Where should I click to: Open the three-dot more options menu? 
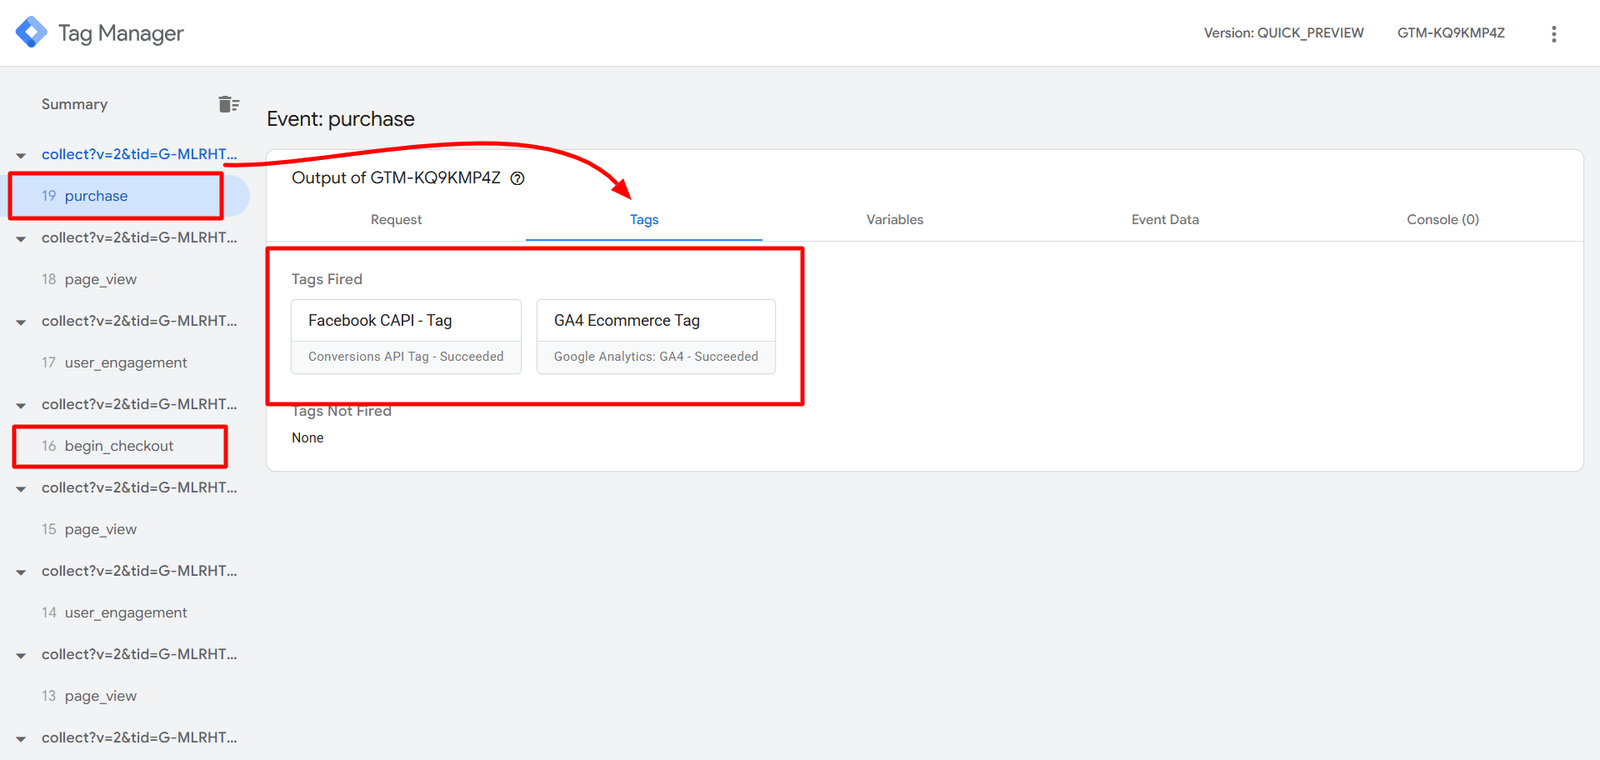(1553, 34)
